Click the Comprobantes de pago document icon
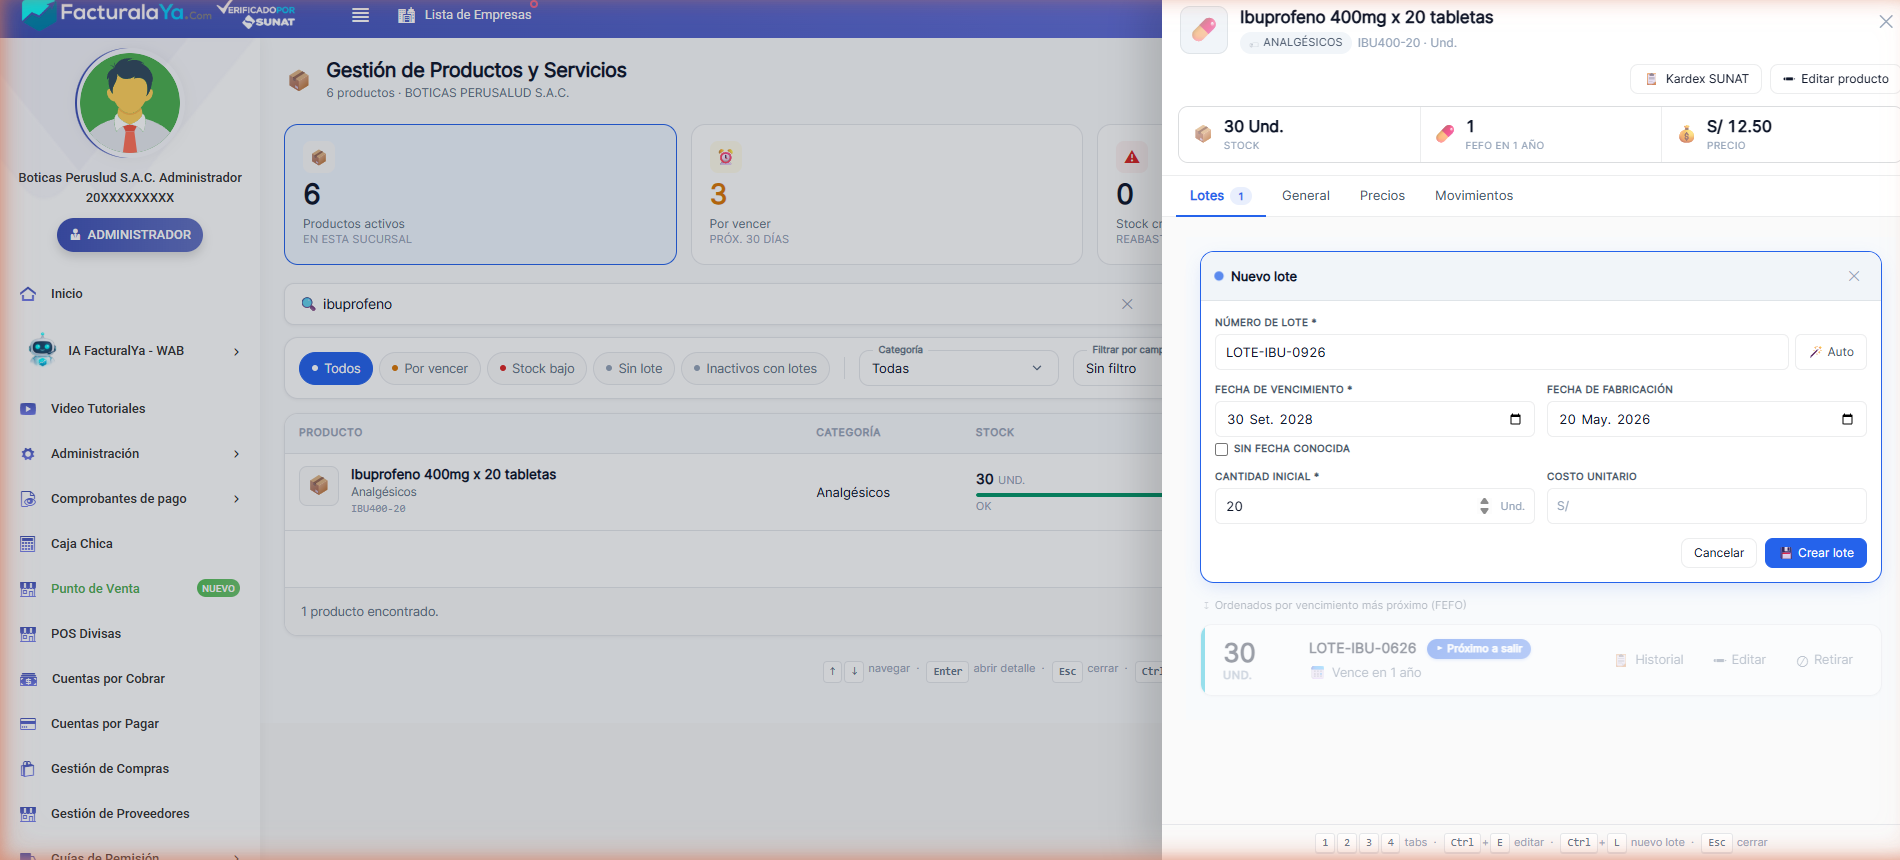The height and width of the screenshot is (860, 1900). [28, 499]
